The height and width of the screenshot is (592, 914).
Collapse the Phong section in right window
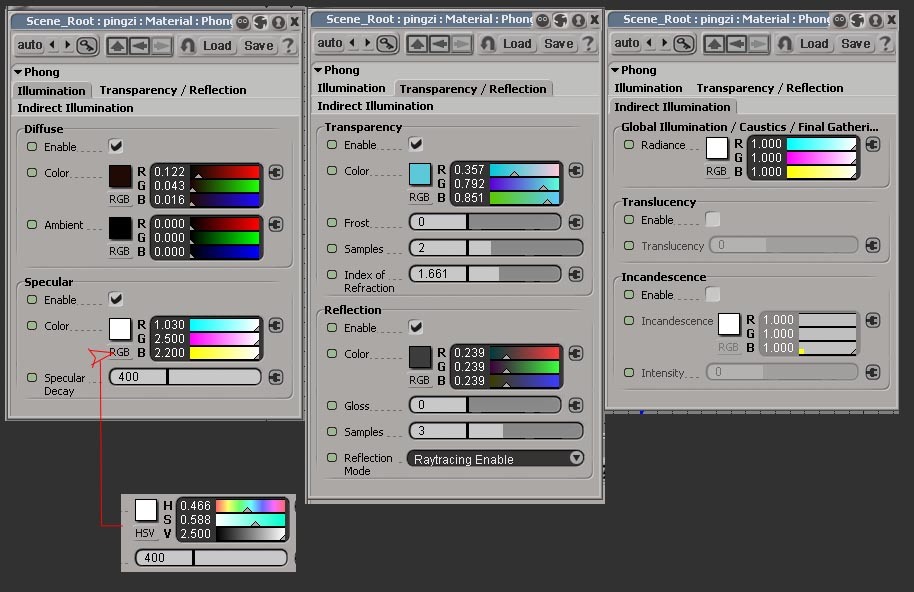click(x=615, y=70)
